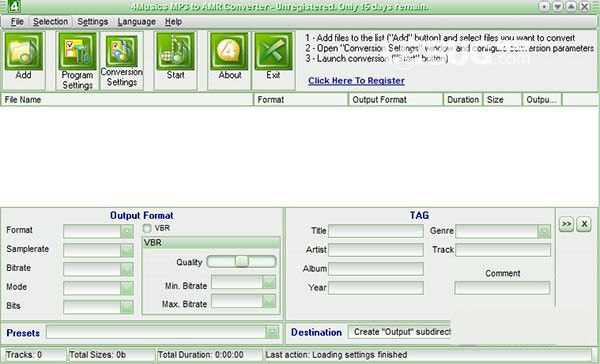Click the X button beside the TAG panel
Image resolution: width=600 pixels, height=364 pixels.
point(584,224)
